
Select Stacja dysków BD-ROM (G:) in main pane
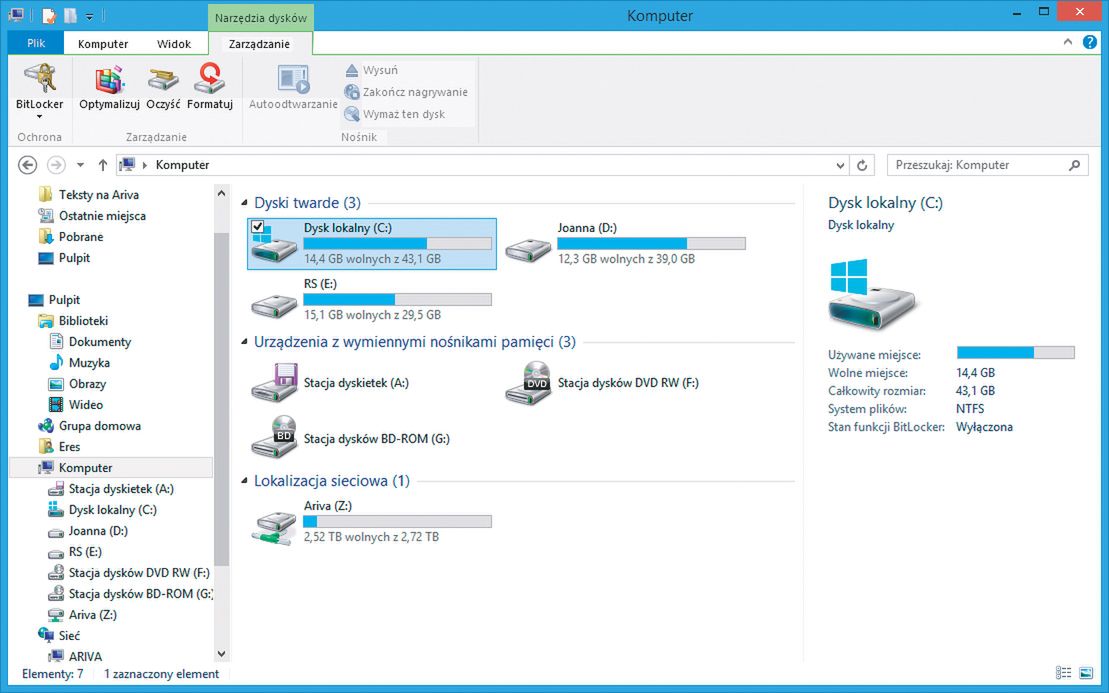[352, 438]
